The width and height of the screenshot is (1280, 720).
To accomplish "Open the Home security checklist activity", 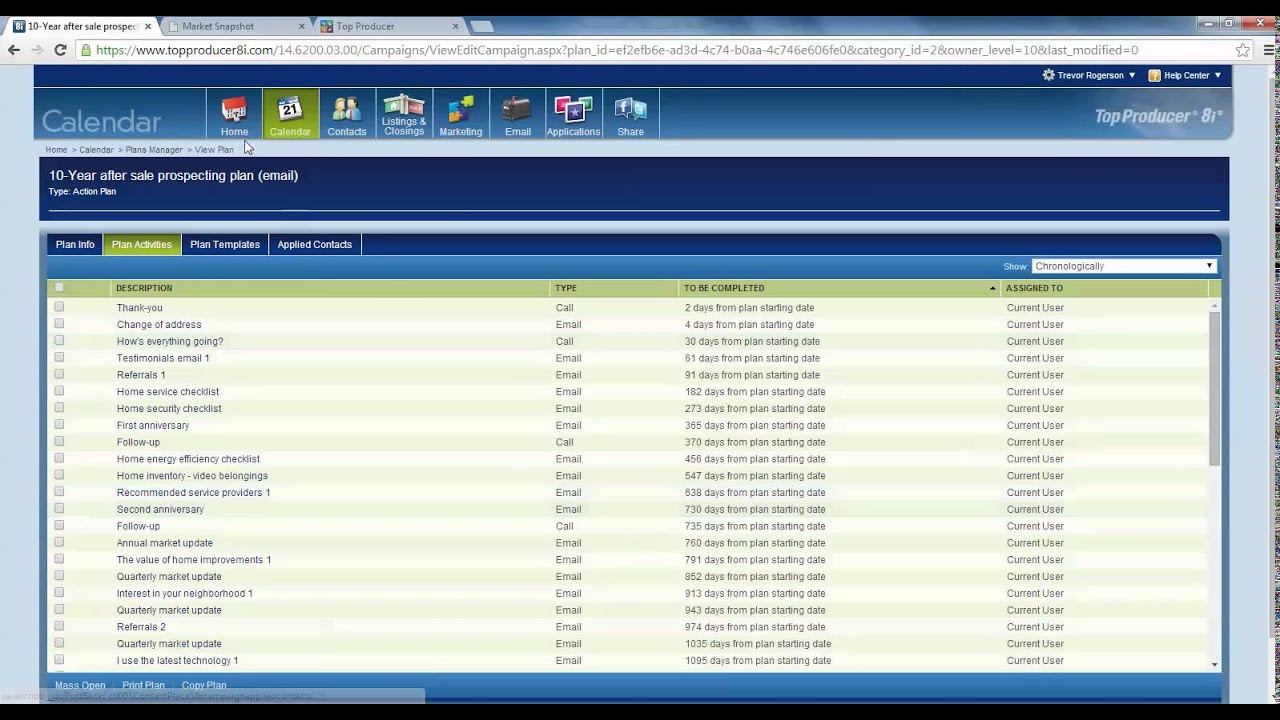I will (169, 408).
